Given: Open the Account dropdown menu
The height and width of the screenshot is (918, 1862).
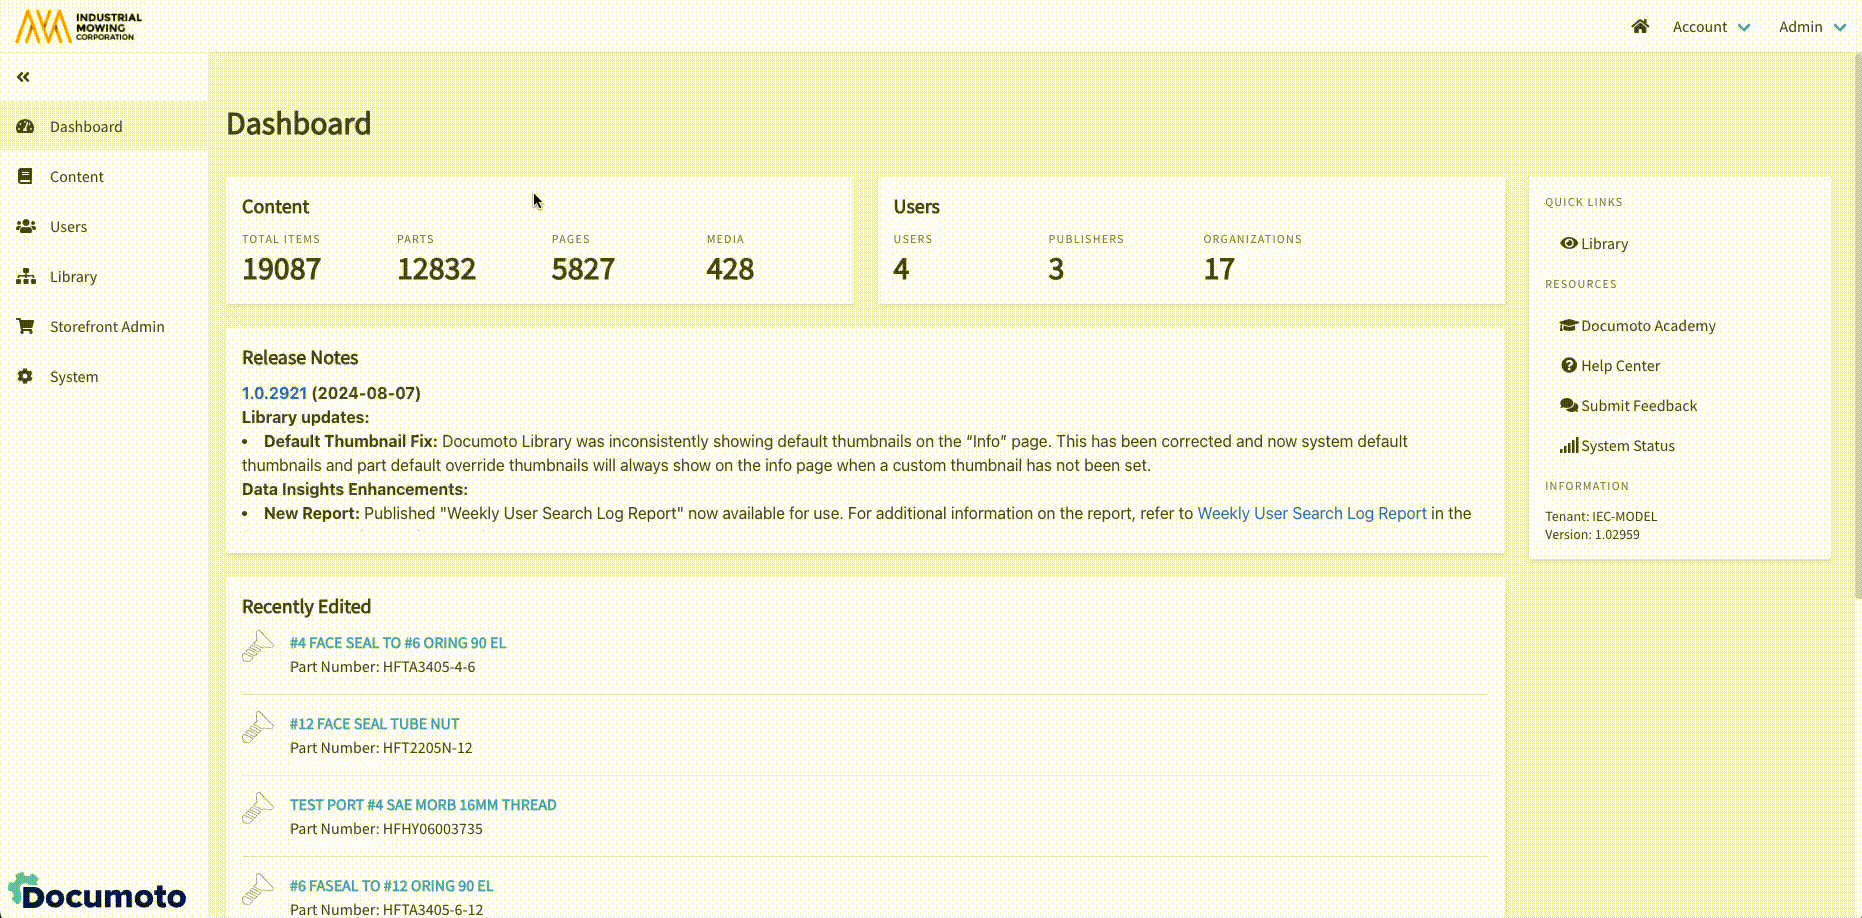Looking at the screenshot, I should pos(1710,27).
